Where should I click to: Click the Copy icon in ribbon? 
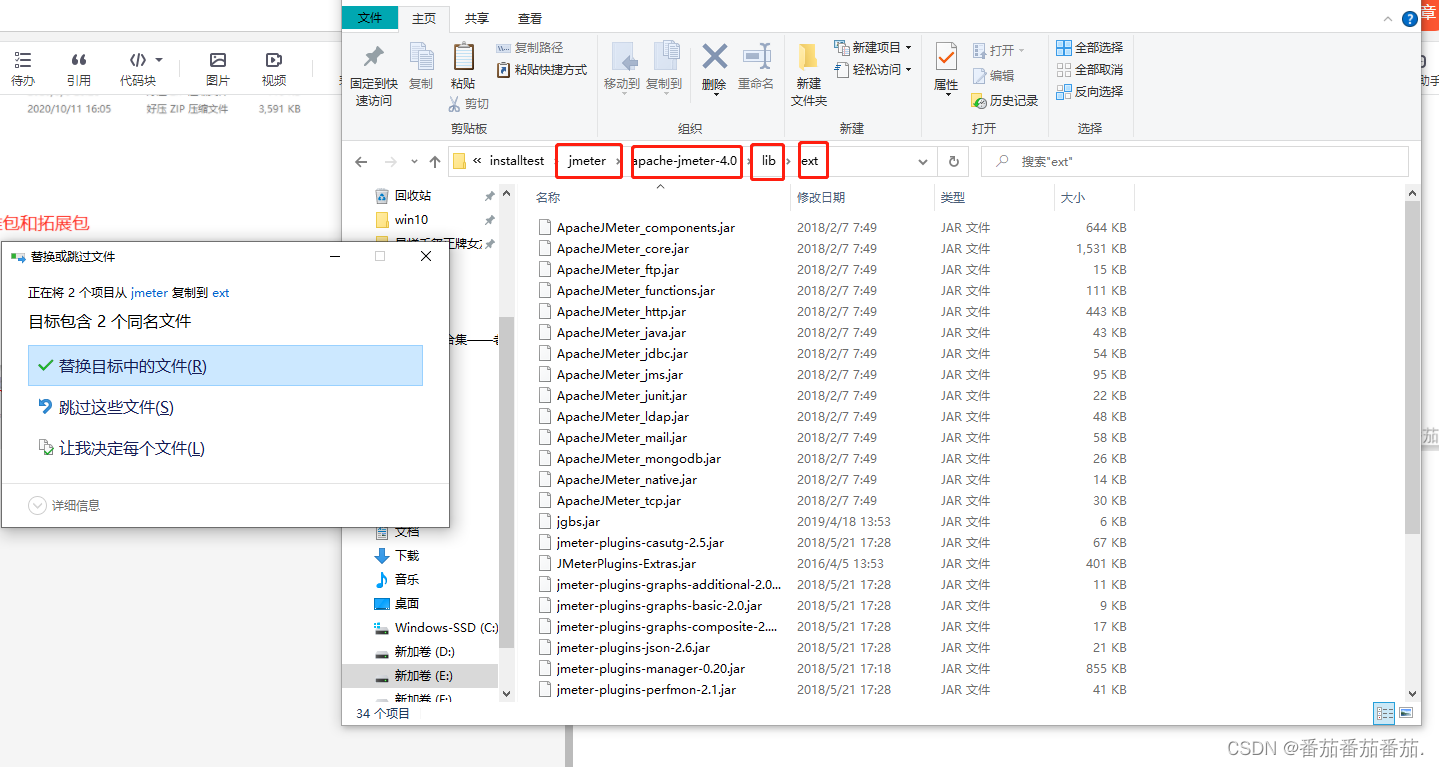pyautogui.click(x=421, y=57)
